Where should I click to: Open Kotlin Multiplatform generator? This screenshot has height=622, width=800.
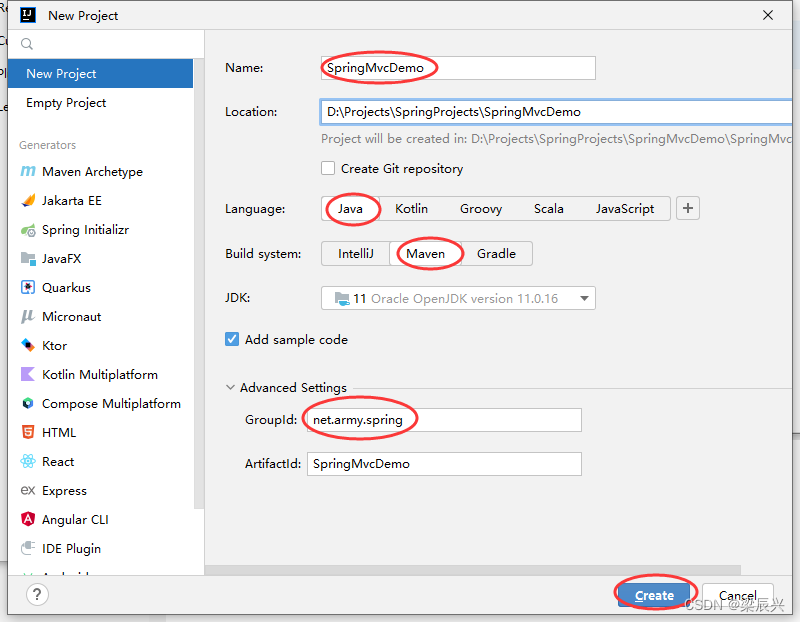(101, 375)
